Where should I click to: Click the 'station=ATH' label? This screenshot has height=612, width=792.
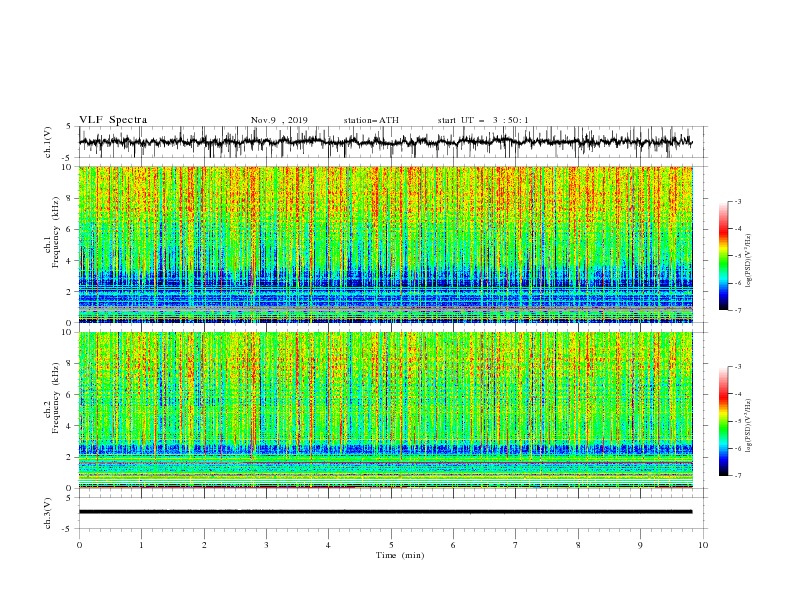pos(371,120)
